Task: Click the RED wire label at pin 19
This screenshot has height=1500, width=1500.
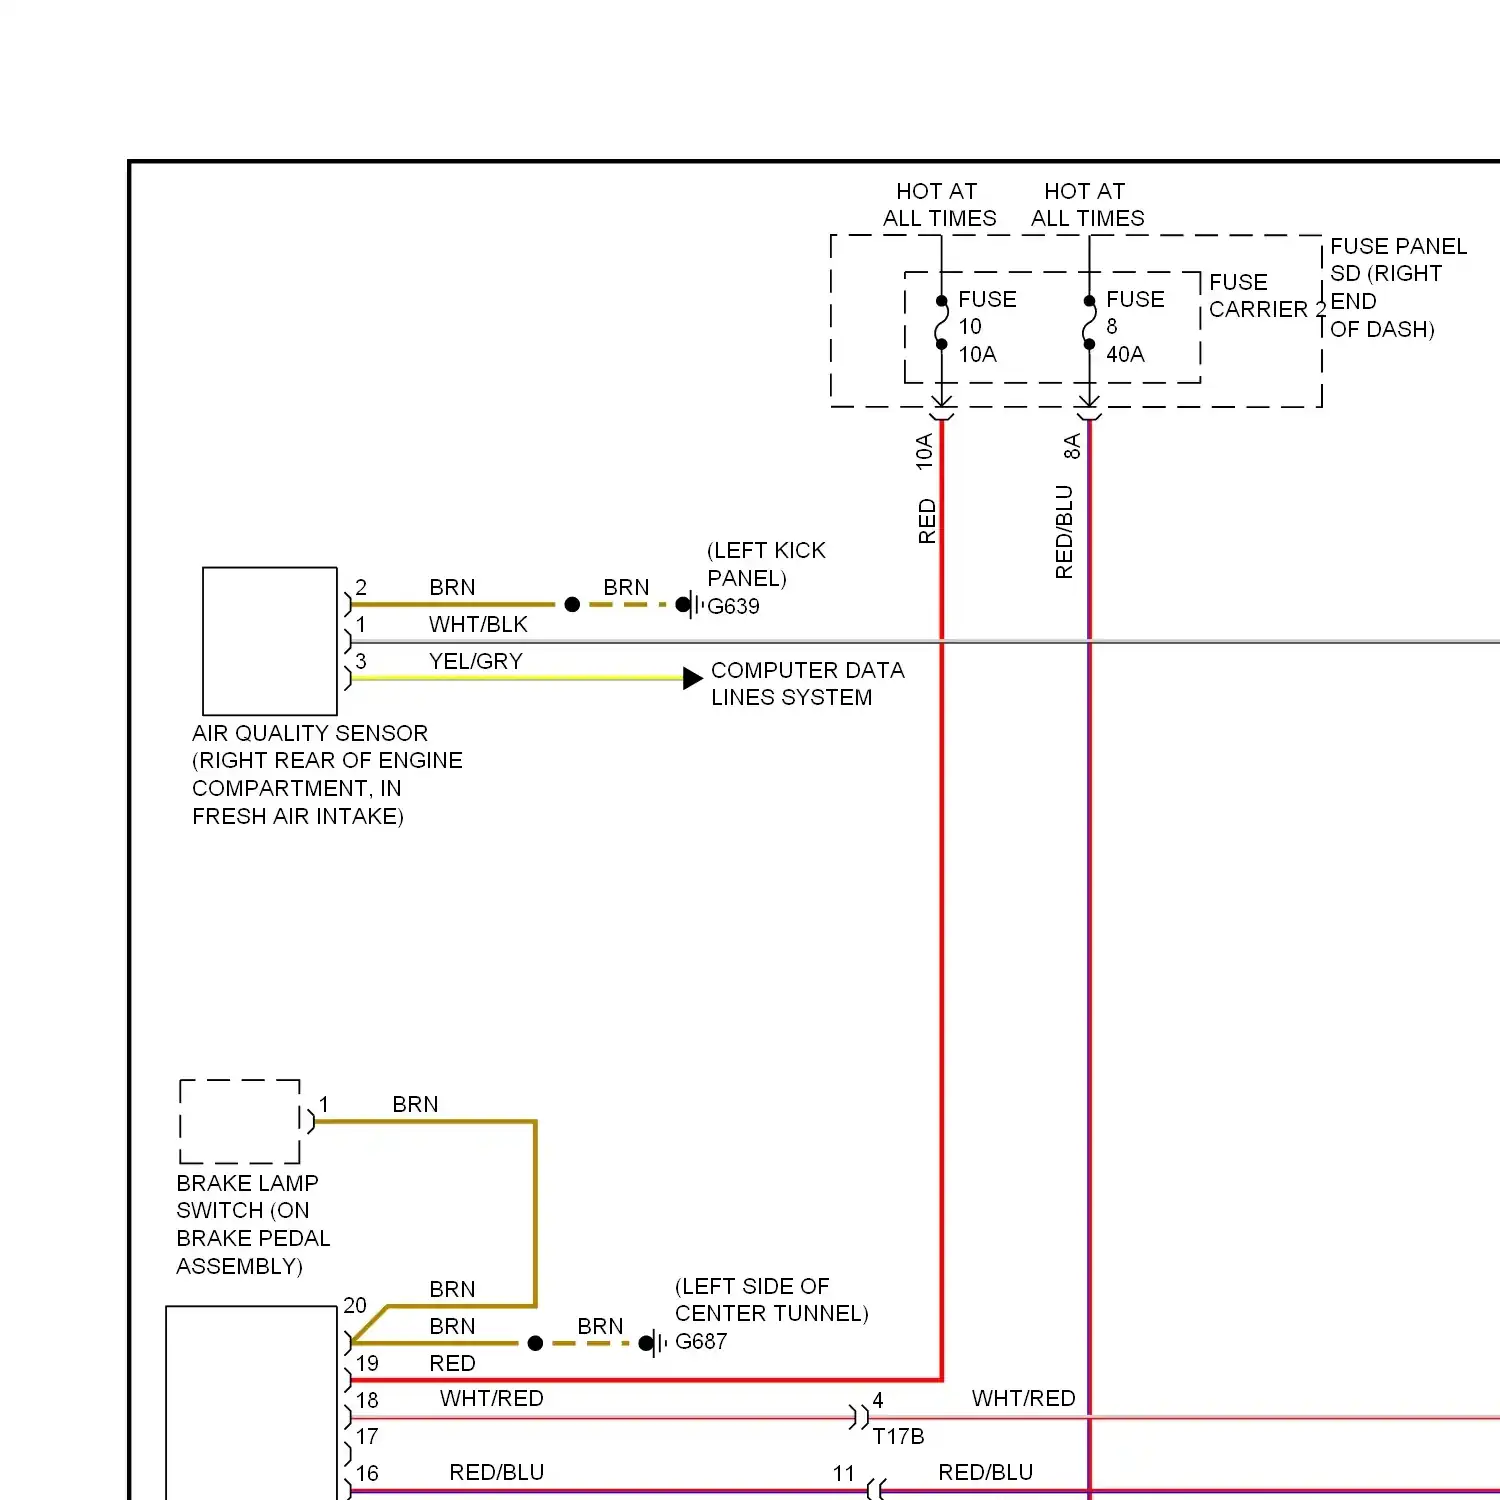Action: coord(452,1363)
